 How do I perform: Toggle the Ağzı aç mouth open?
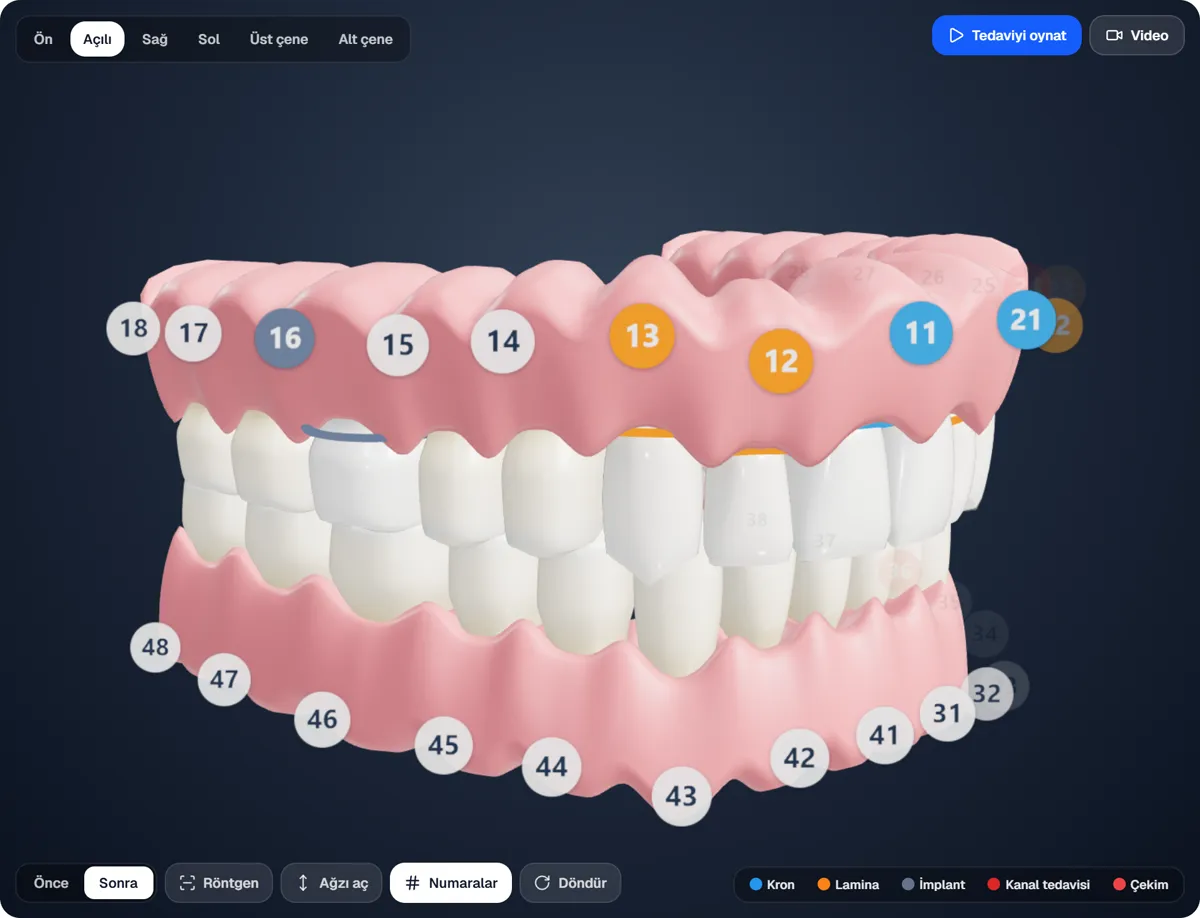pos(333,883)
